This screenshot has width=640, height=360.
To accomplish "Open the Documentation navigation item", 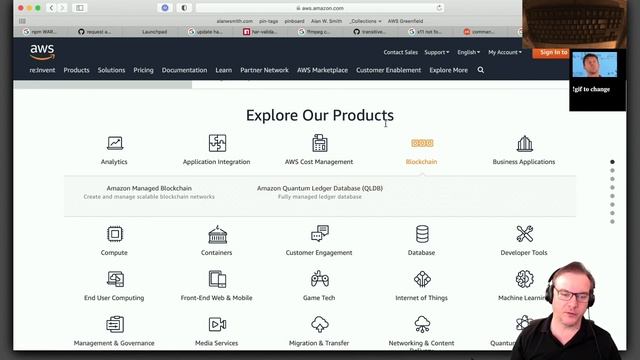I will point(184,70).
